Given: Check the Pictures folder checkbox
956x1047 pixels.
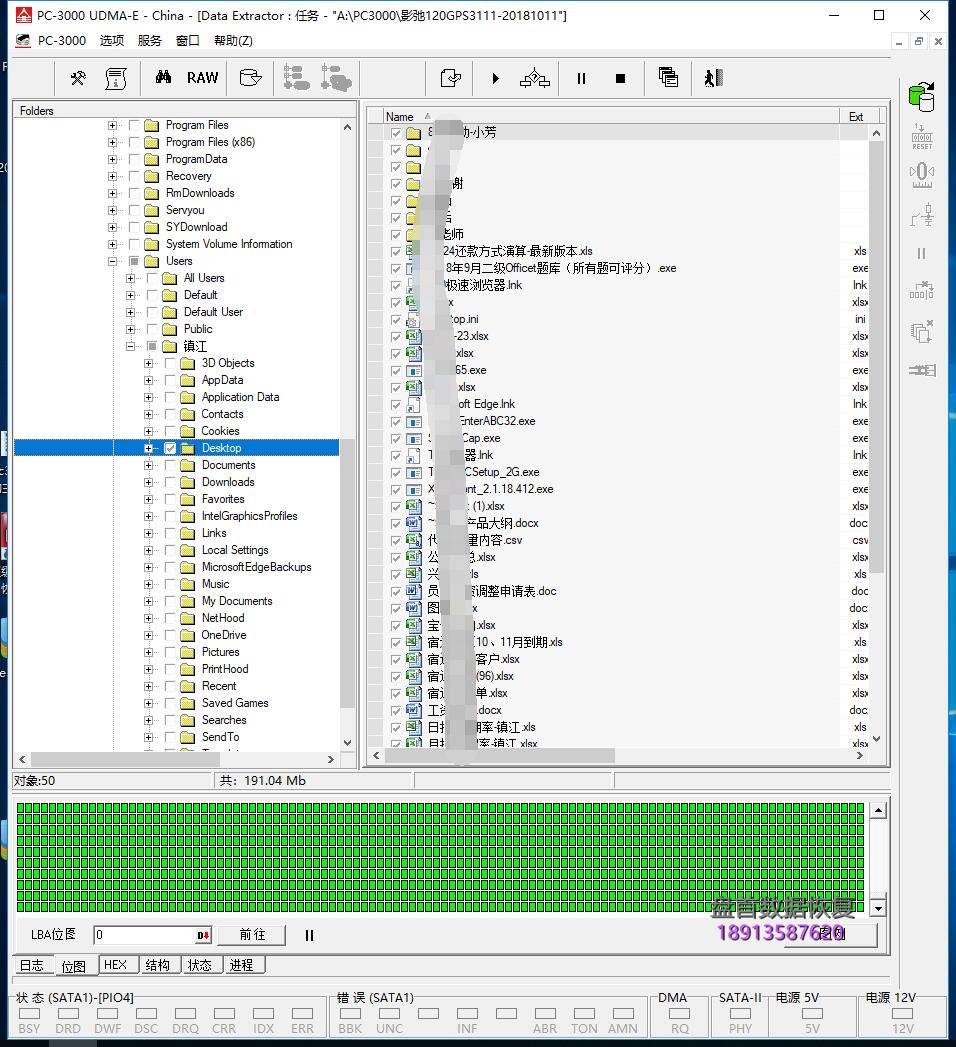Looking at the screenshot, I should (x=170, y=652).
